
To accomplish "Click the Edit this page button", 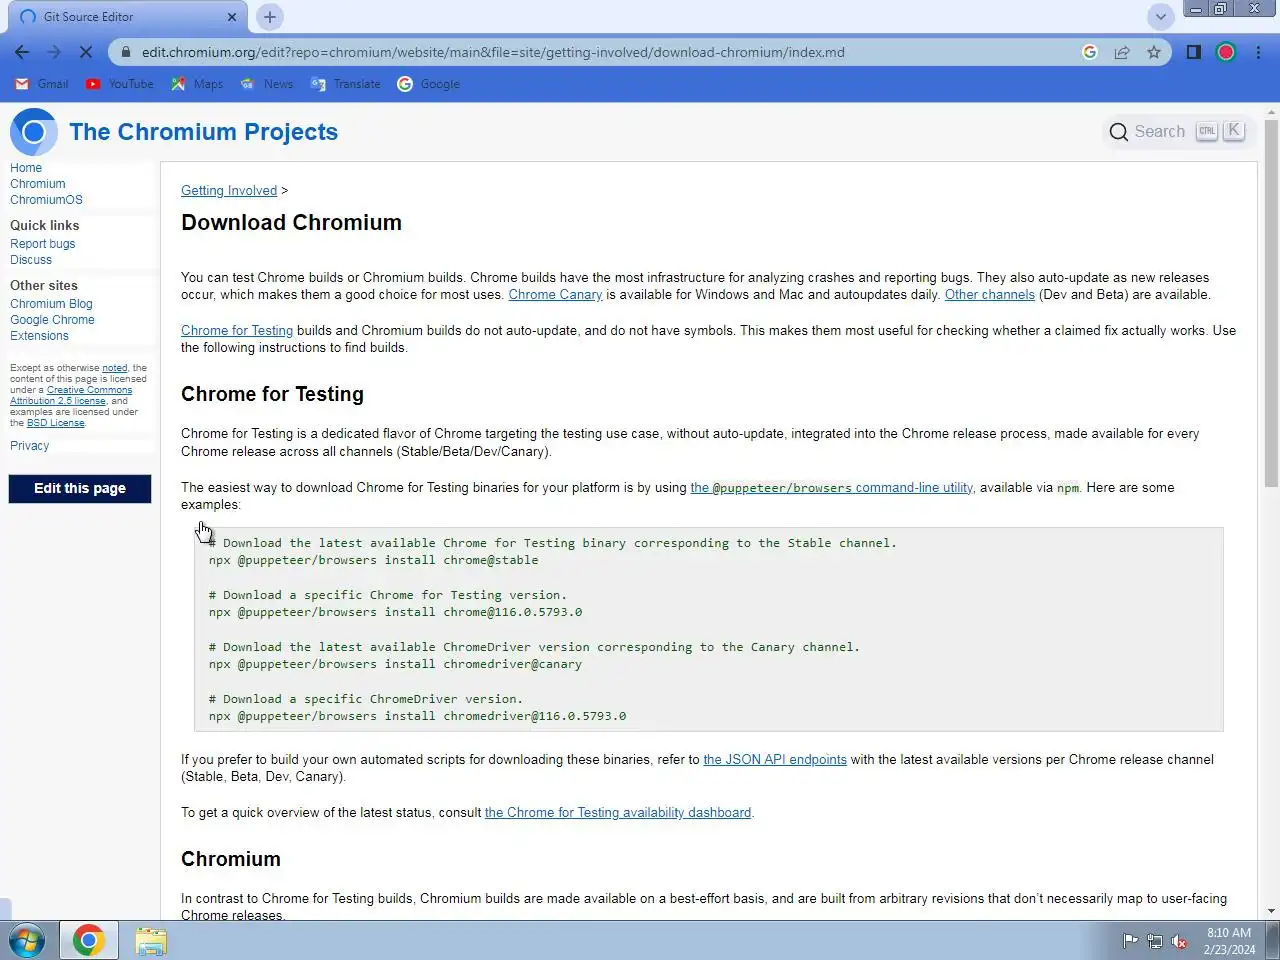I will (x=80, y=488).
